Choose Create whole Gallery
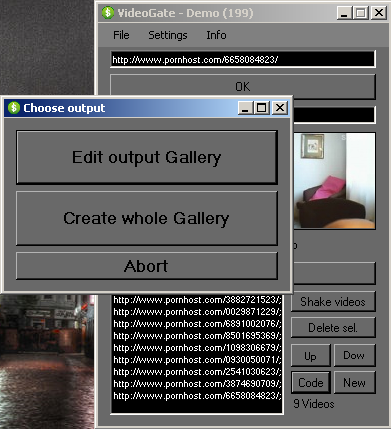Screen dimensions: 391x429 pyautogui.click(x=147, y=218)
